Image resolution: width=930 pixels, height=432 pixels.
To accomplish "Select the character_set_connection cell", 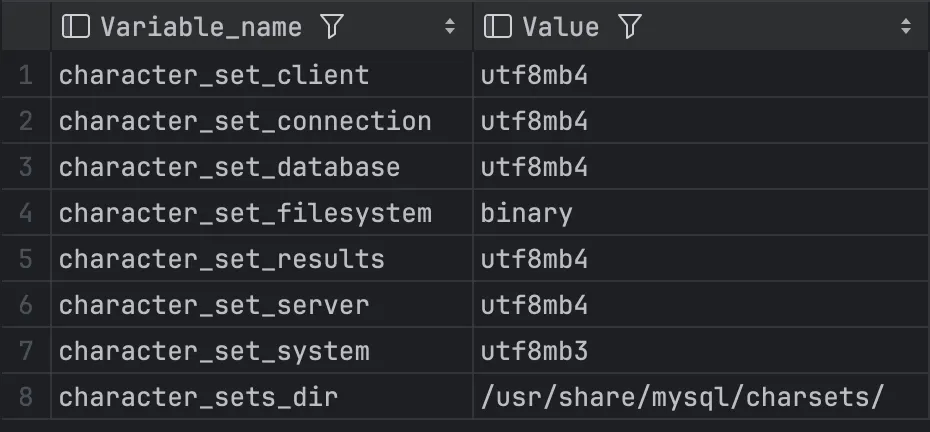I will pos(245,121).
